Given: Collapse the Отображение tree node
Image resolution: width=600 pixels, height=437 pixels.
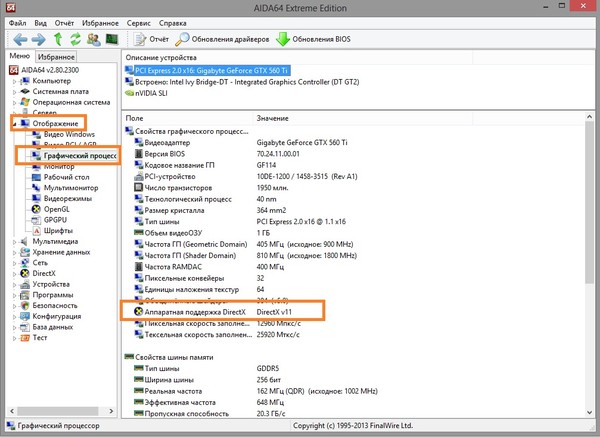Looking at the screenshot, I should pyautogui.click(x=15, y=124).
